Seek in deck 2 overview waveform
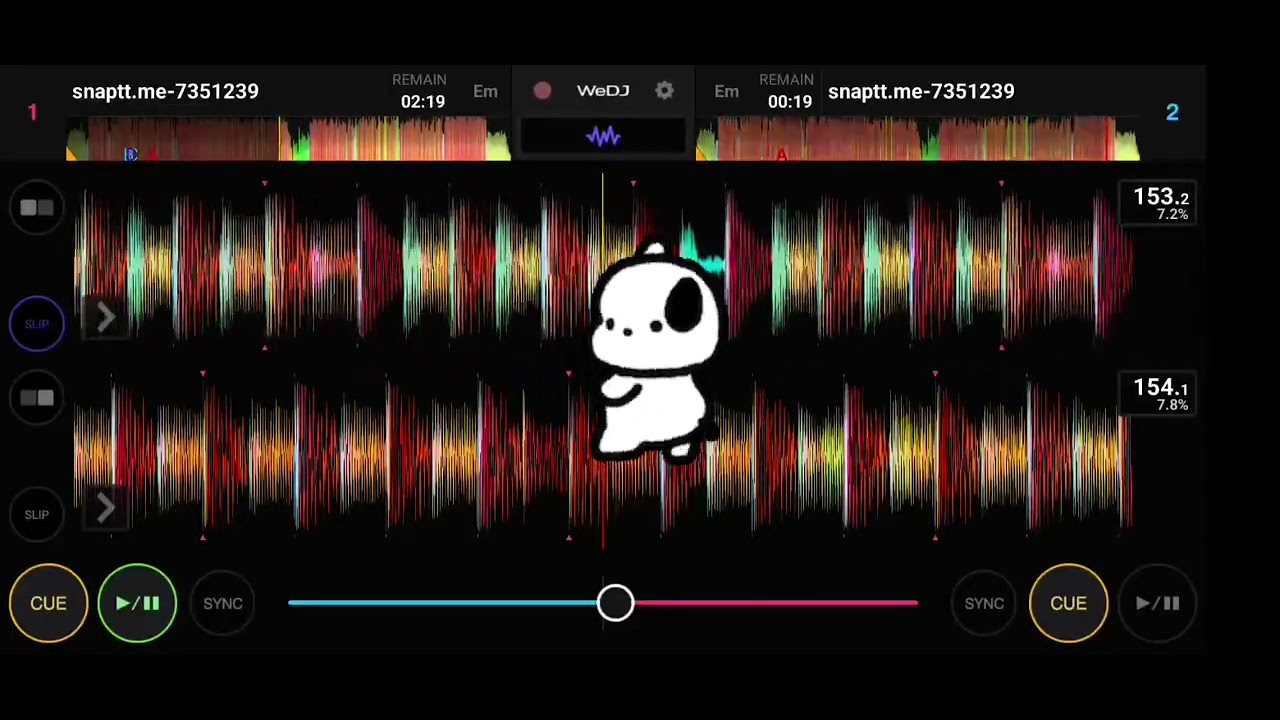 917,138
